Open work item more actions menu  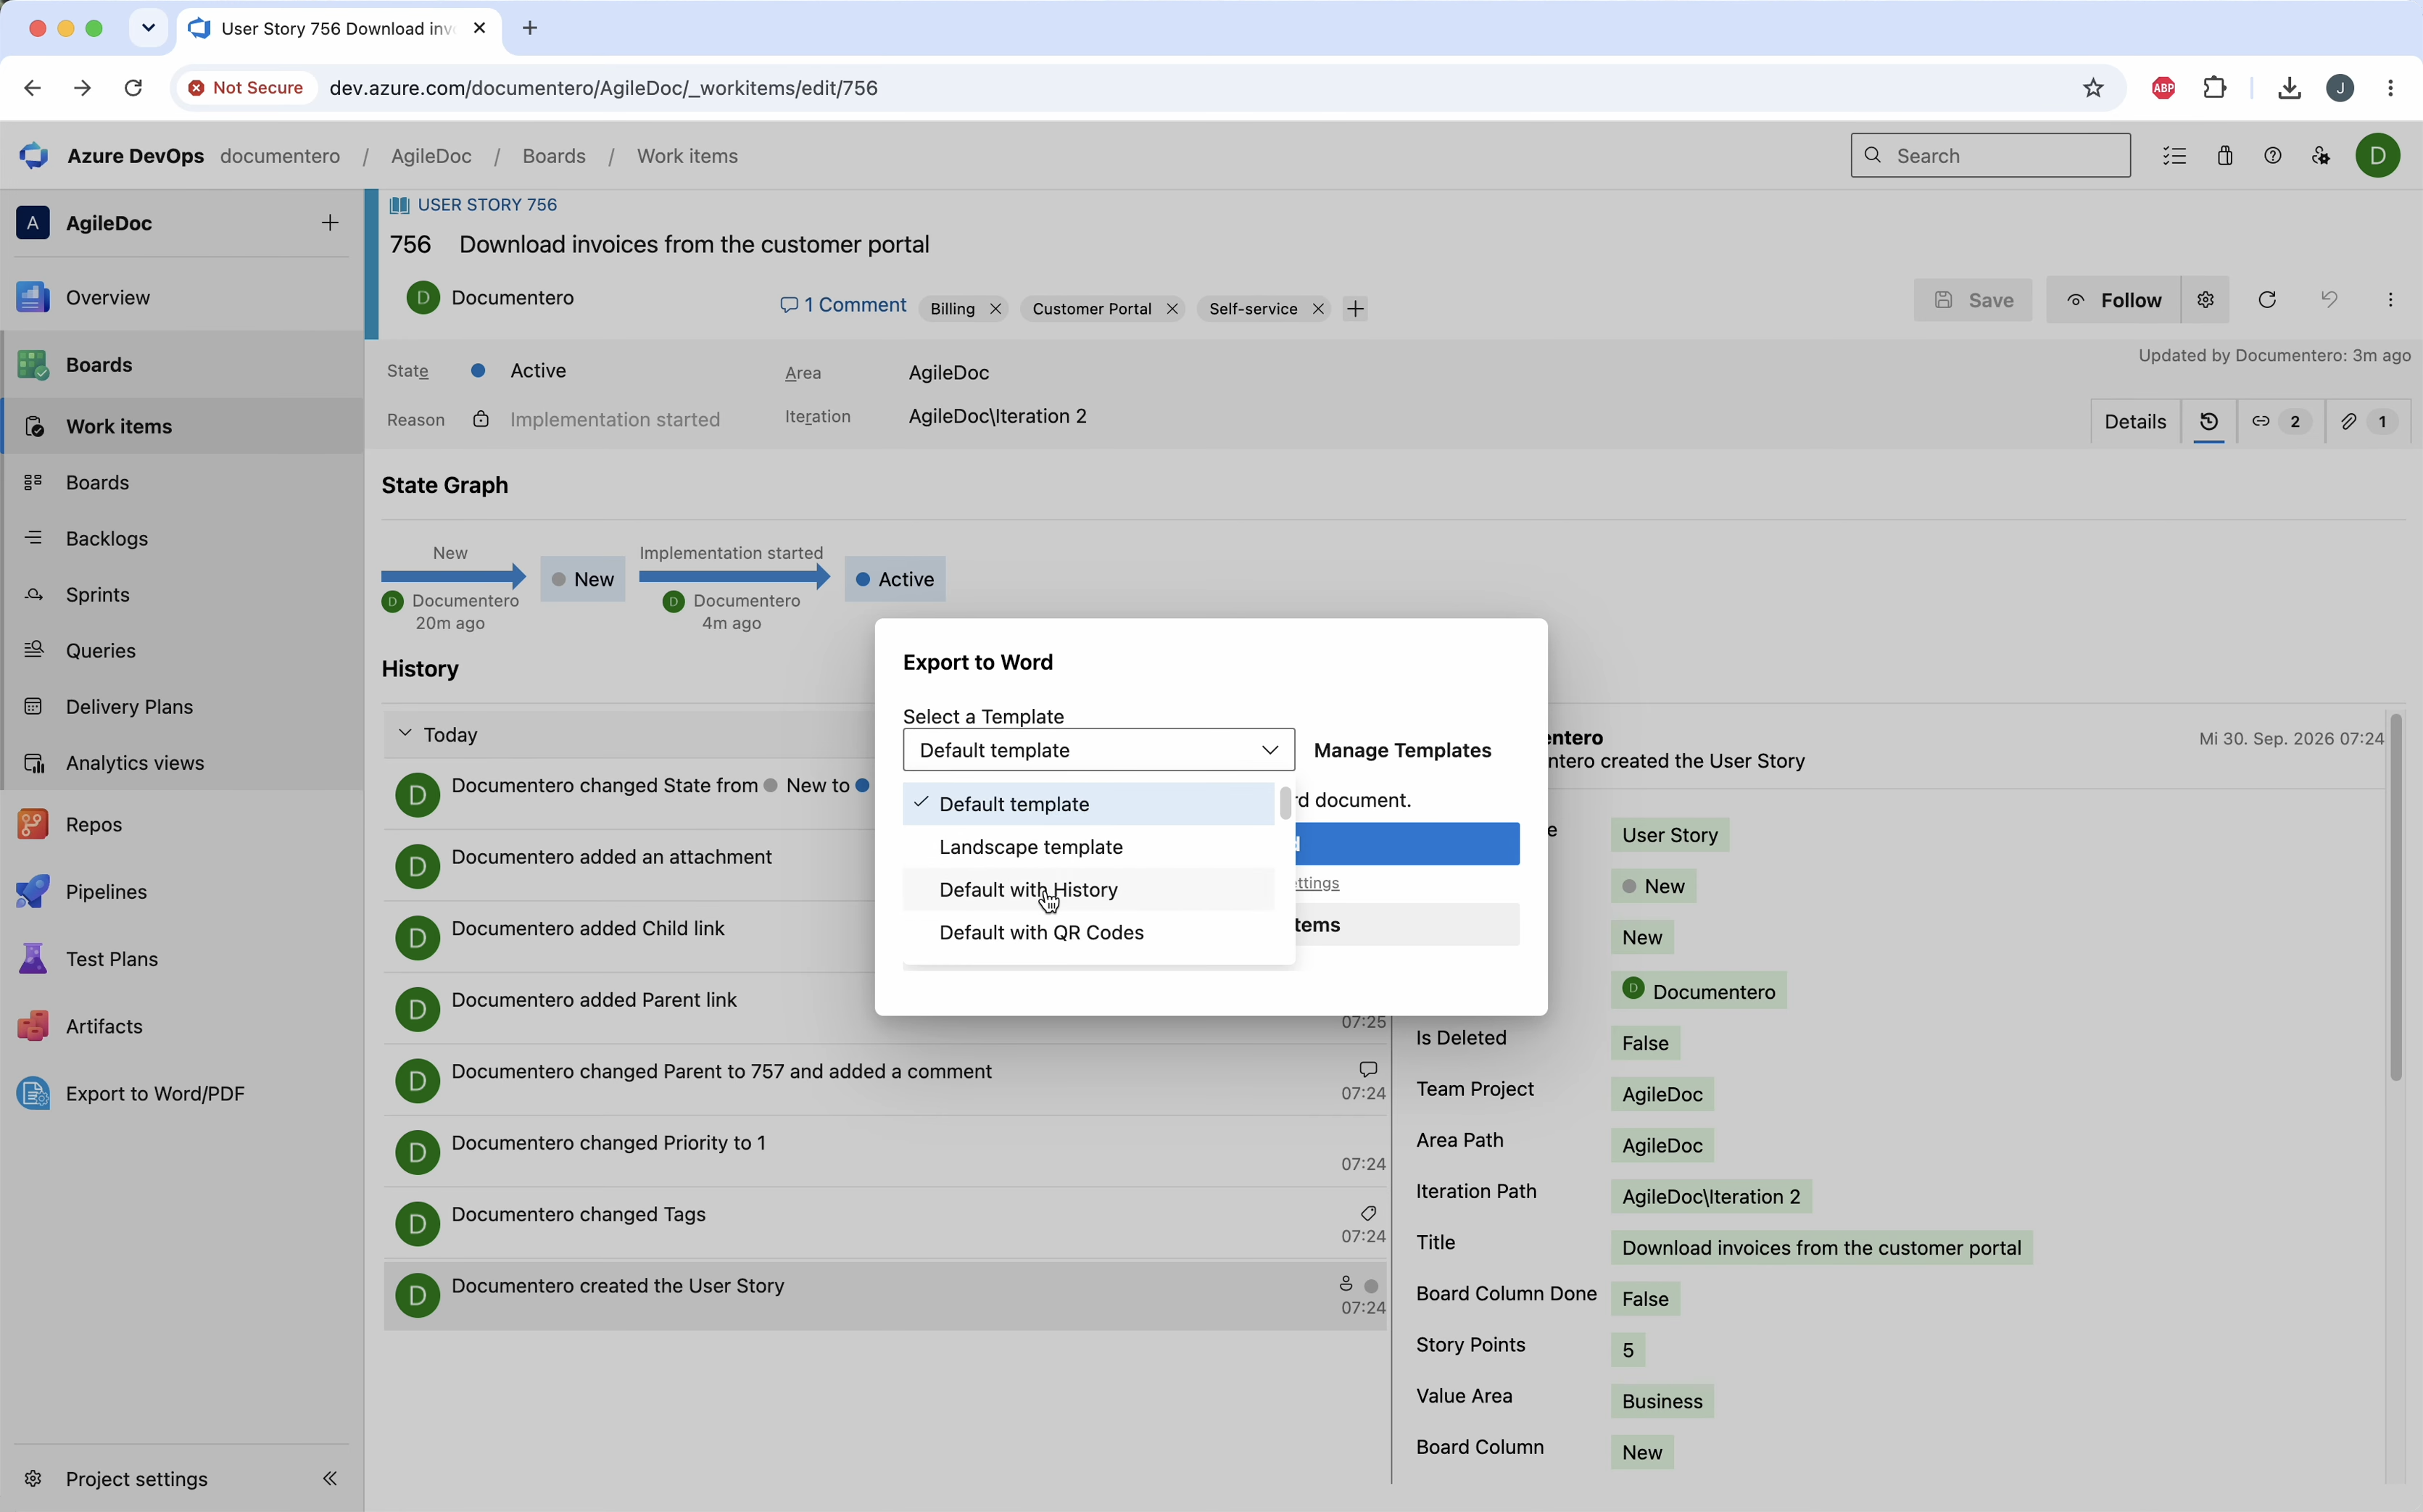click(2390, 300)
